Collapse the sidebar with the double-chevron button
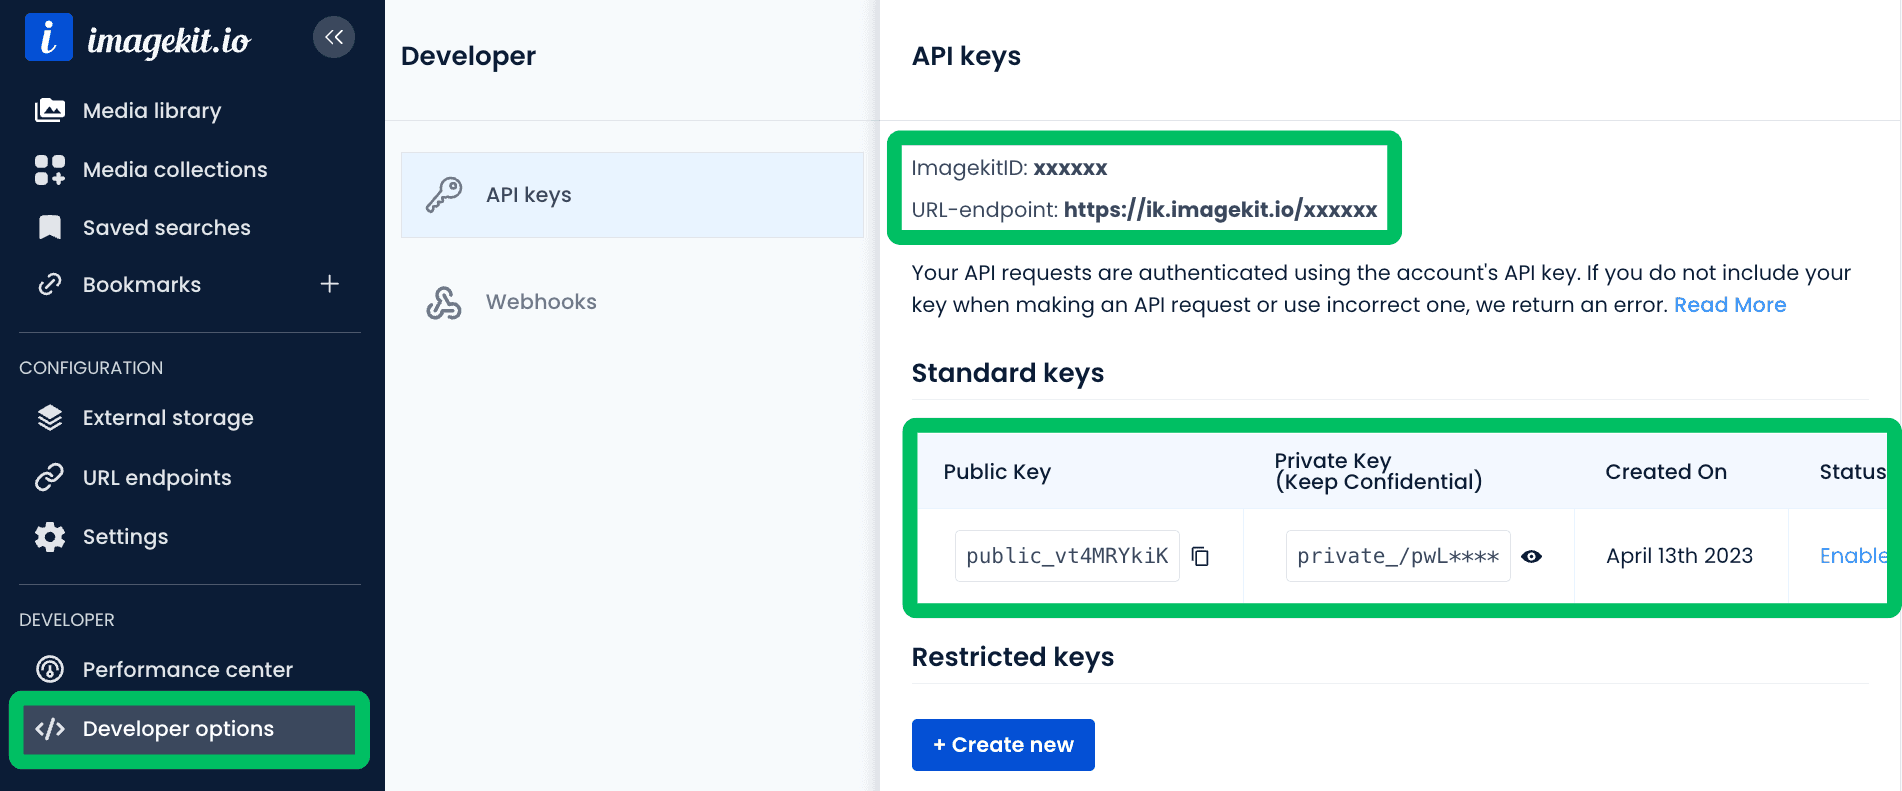 [x=334, y=38]
